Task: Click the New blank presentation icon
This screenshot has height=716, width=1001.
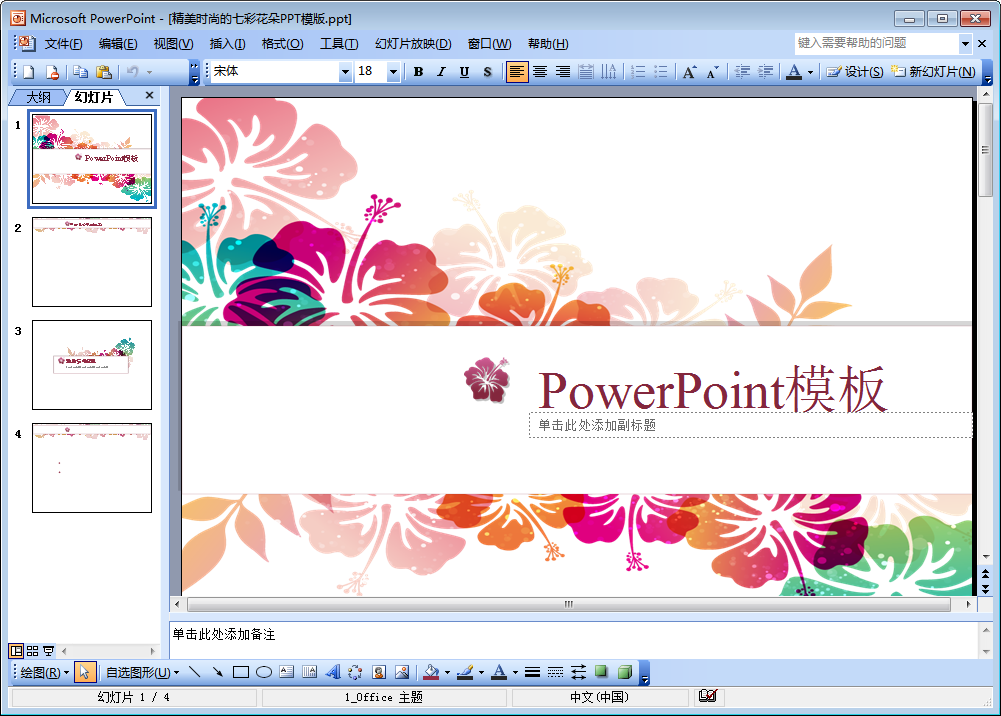Action: (29, 71)
